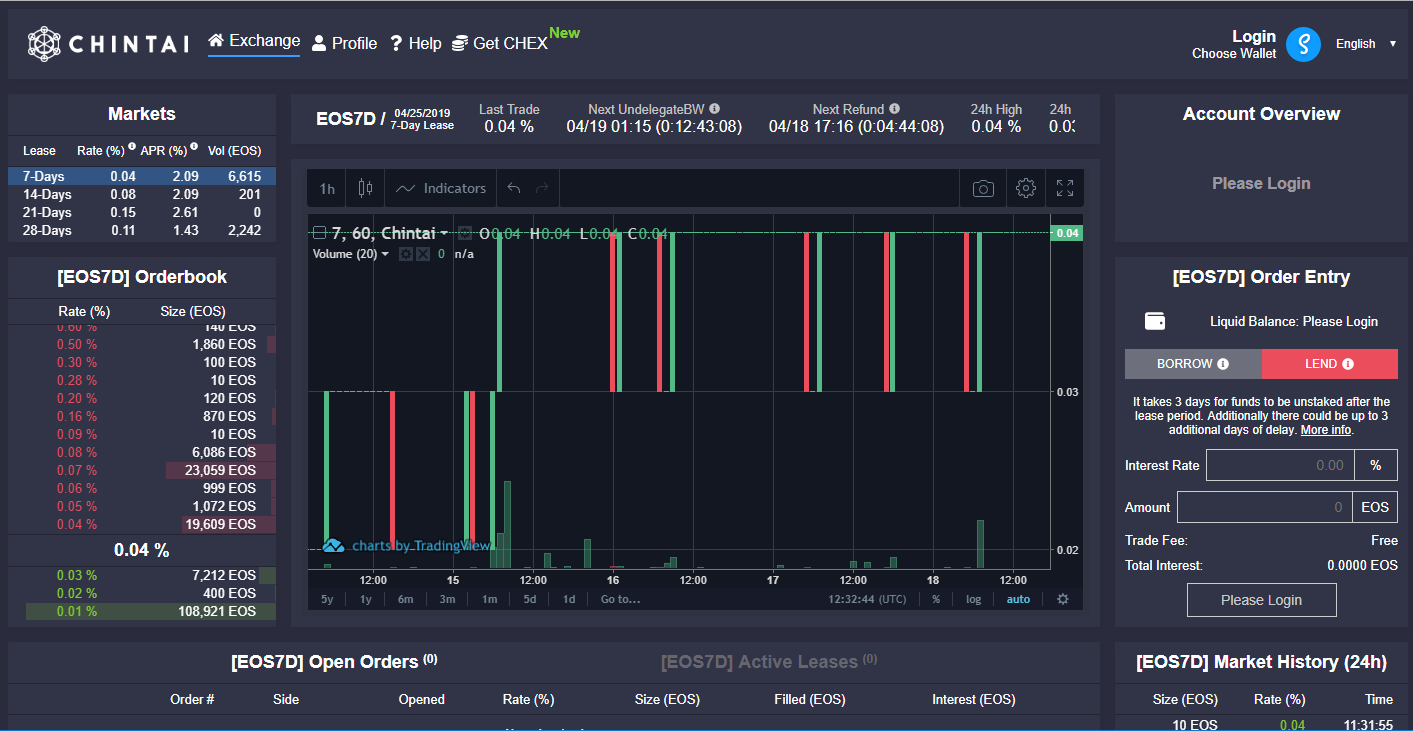Select the 21-Days lease market row

[142, 212]
